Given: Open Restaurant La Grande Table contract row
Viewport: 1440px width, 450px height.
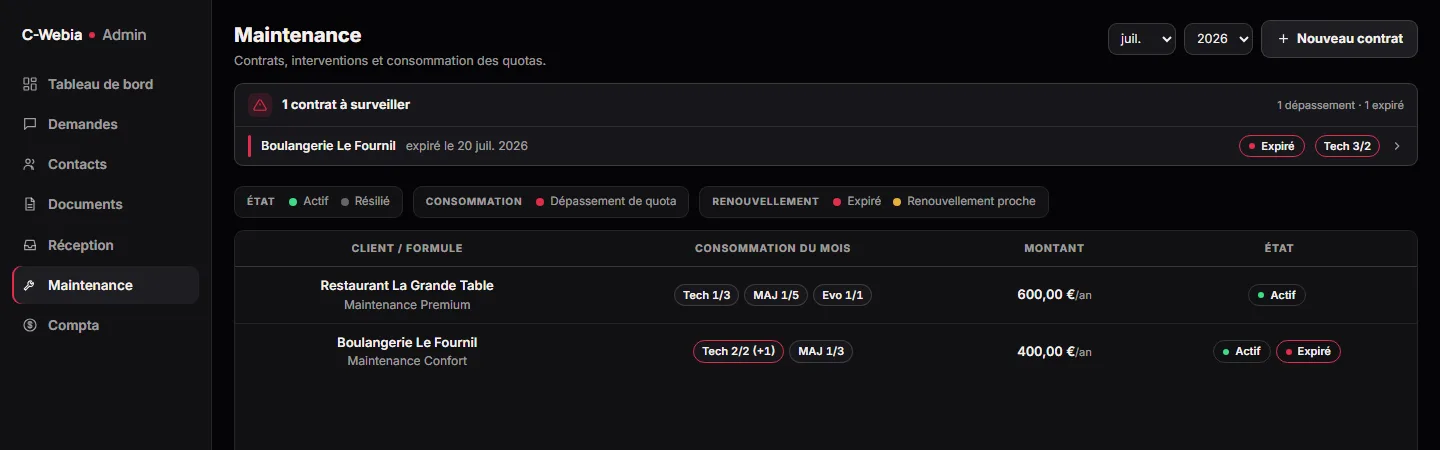Looking at the screenshot, I should pos(826,295).
